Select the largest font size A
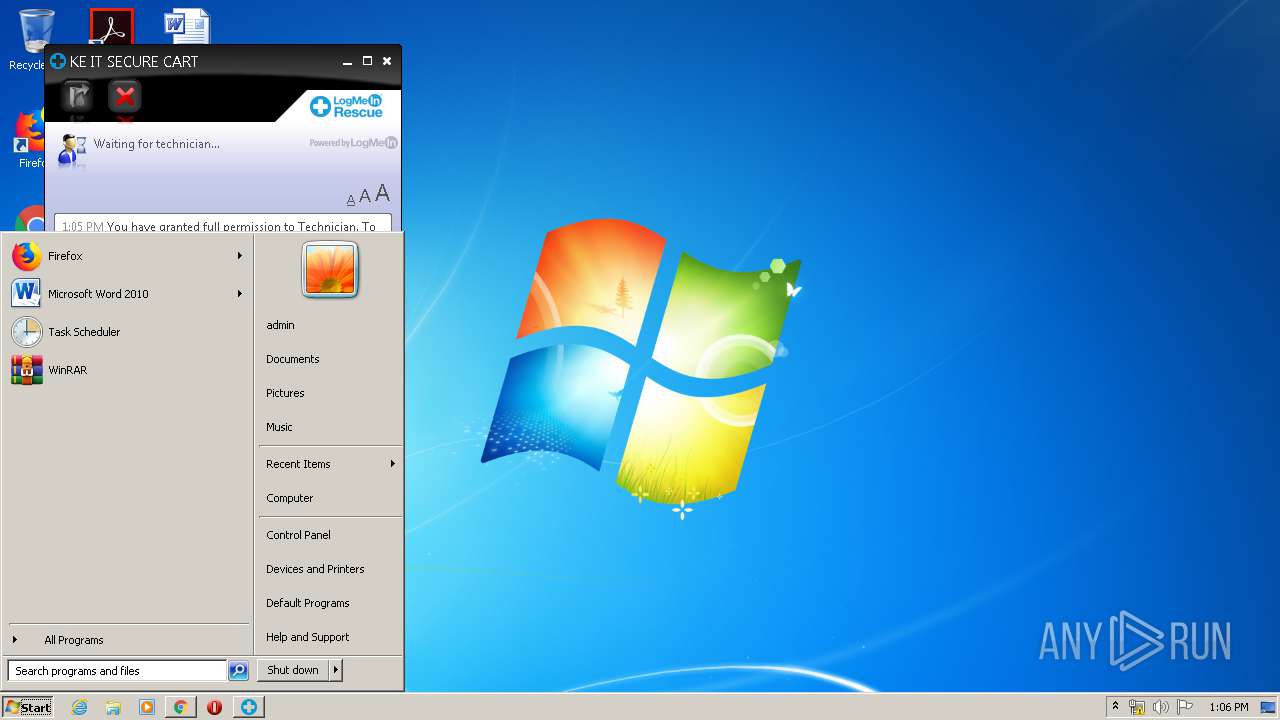 pos(382,194)
